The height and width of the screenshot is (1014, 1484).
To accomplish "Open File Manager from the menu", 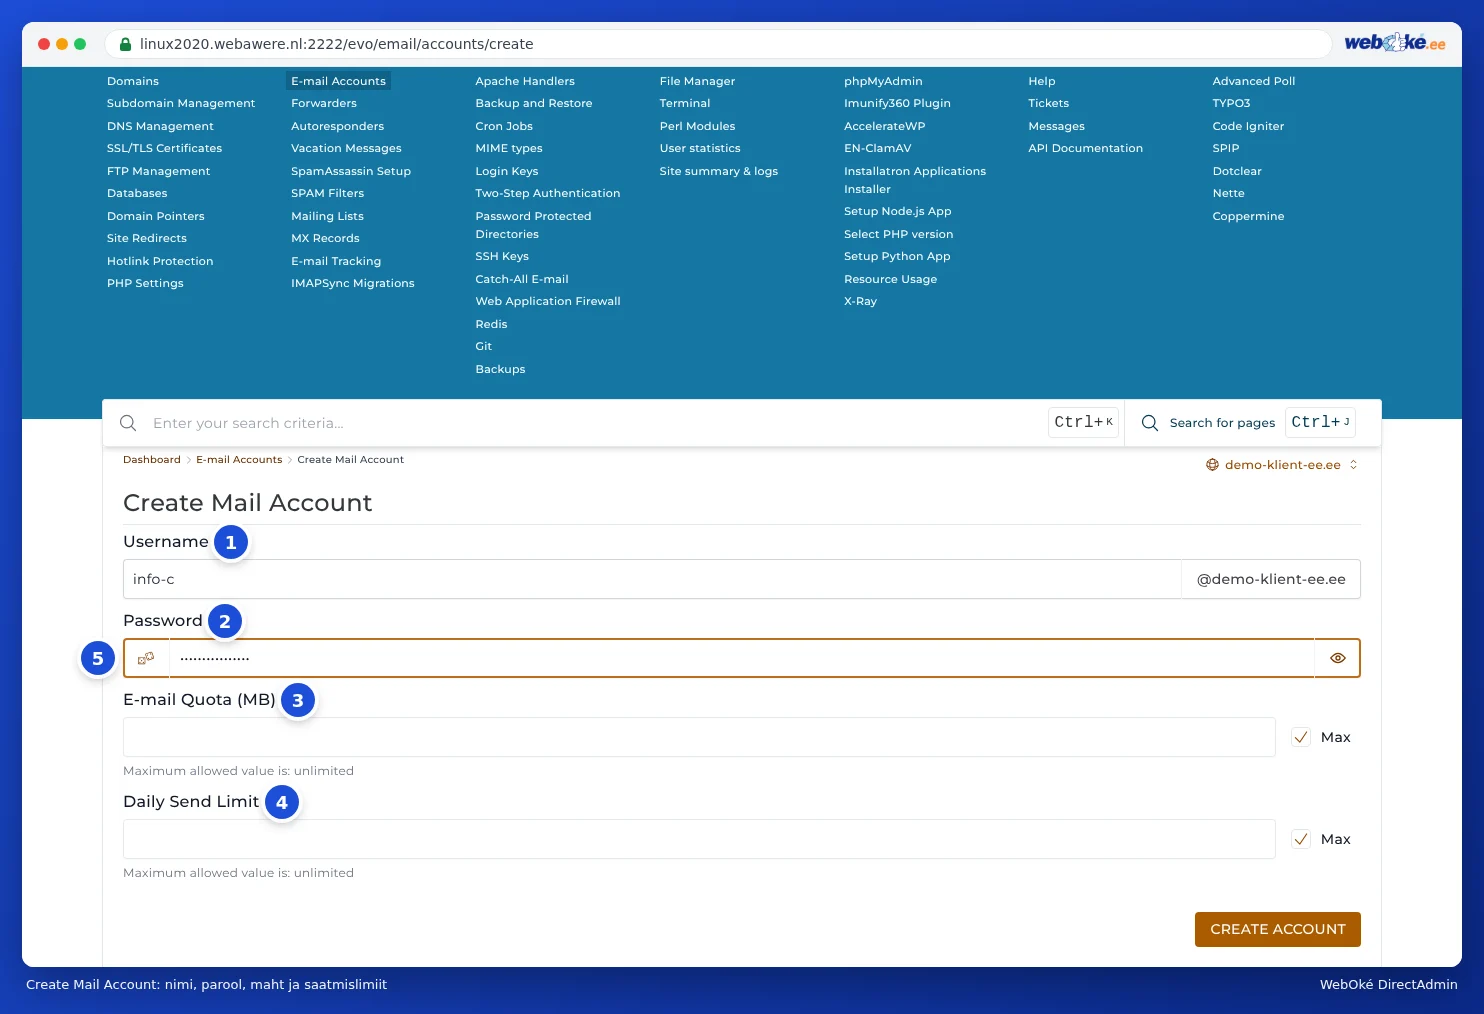I will coord(697,81).
